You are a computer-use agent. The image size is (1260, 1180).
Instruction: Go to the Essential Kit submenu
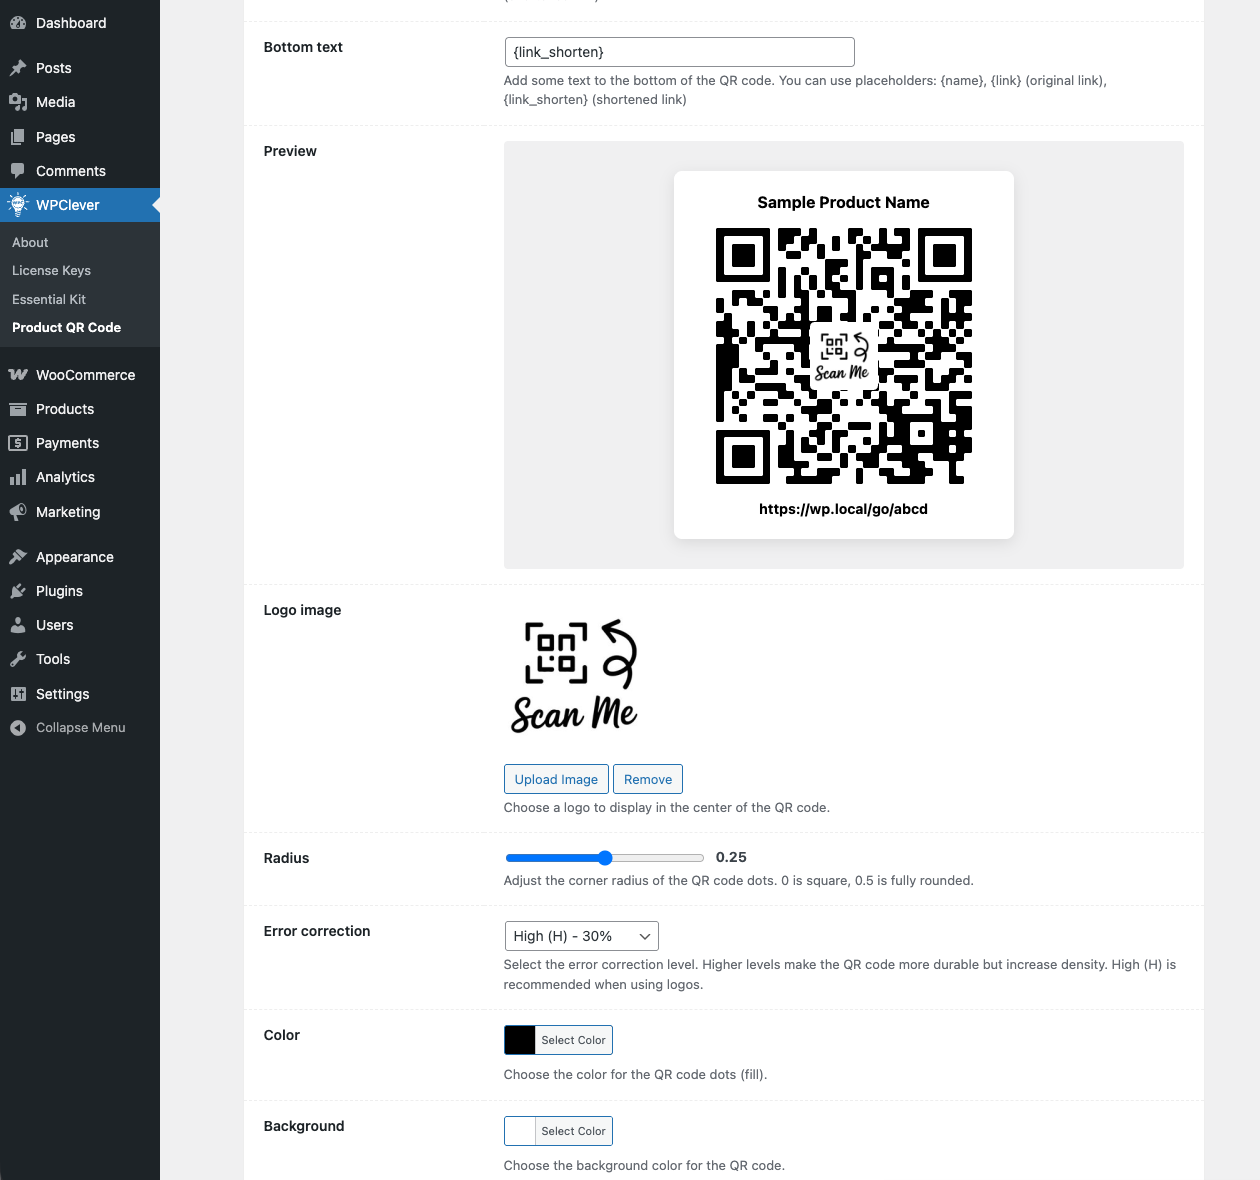[49, 299]
